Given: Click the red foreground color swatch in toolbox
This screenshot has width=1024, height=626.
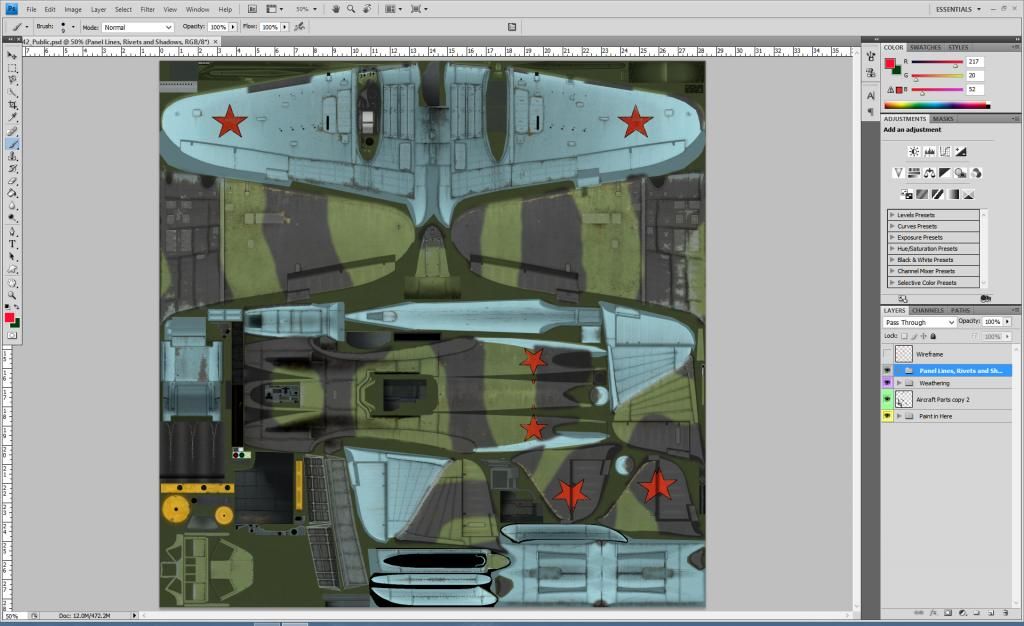Looking at the screenshot, I should pyautogui.click(x=9, y=317).
